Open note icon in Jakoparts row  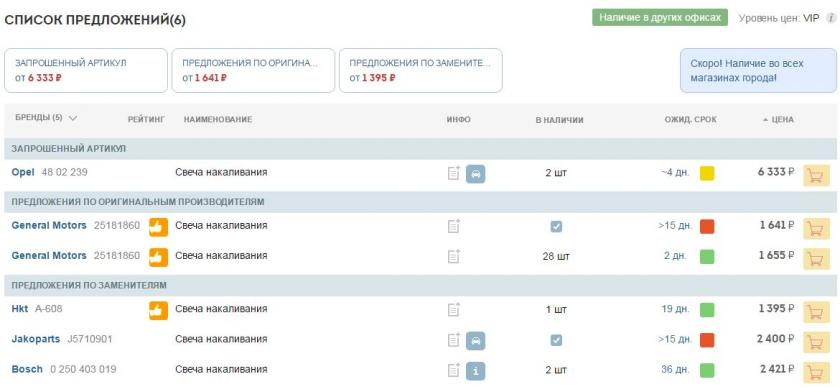pos(454,339)
